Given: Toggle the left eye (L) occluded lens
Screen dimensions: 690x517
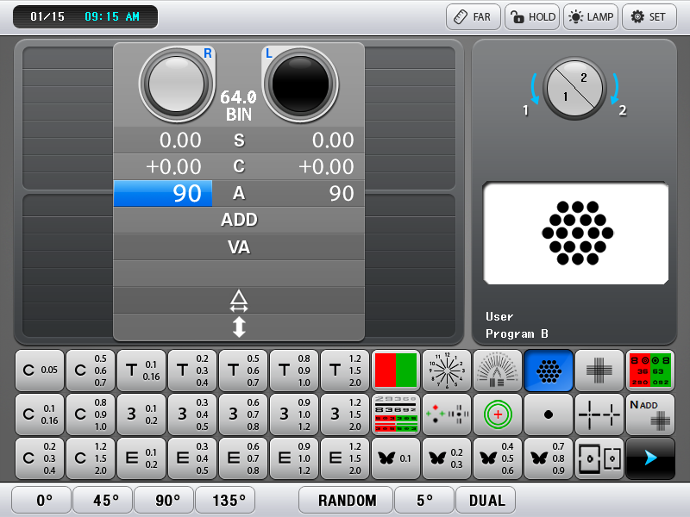Looking at the screenshot, I should (300, 82).
